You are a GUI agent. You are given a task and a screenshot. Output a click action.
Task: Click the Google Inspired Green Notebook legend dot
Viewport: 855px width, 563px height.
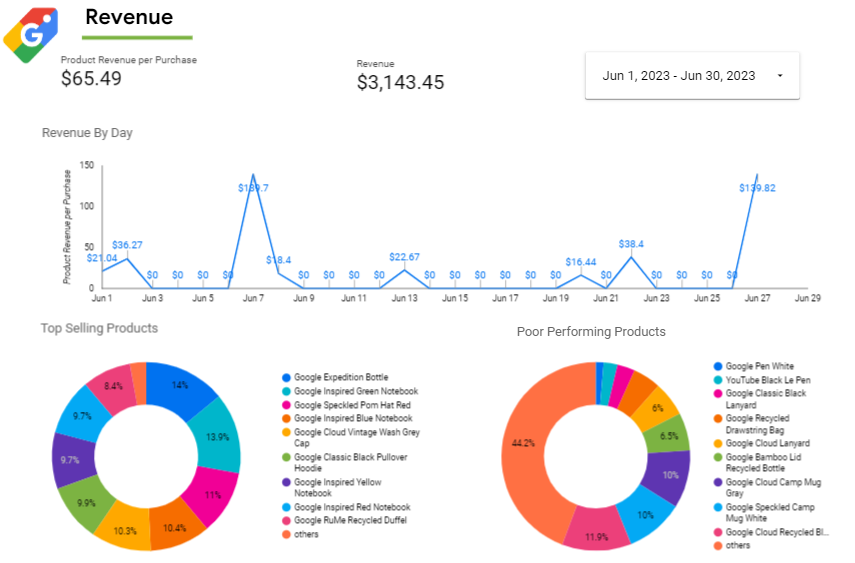(286, 391)
